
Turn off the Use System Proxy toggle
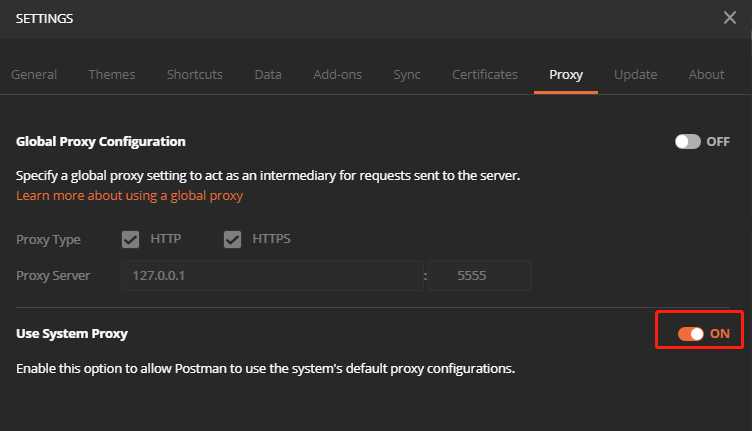click(x=691, y=333)
